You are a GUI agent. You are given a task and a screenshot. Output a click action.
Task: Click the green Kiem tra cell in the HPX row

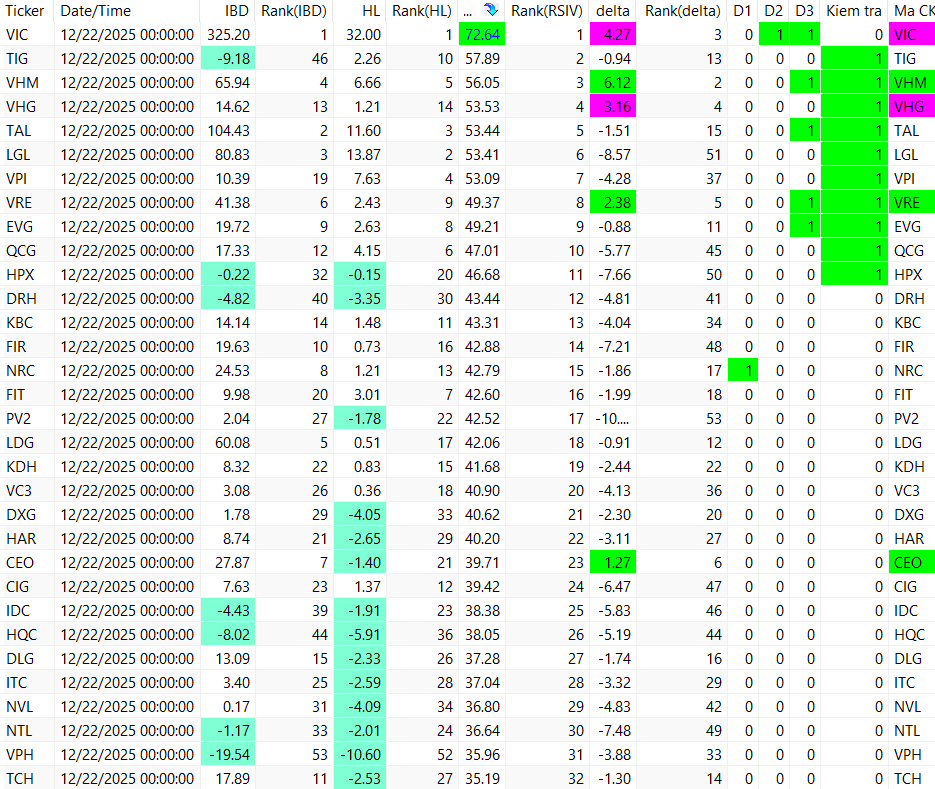pos(854,274)
